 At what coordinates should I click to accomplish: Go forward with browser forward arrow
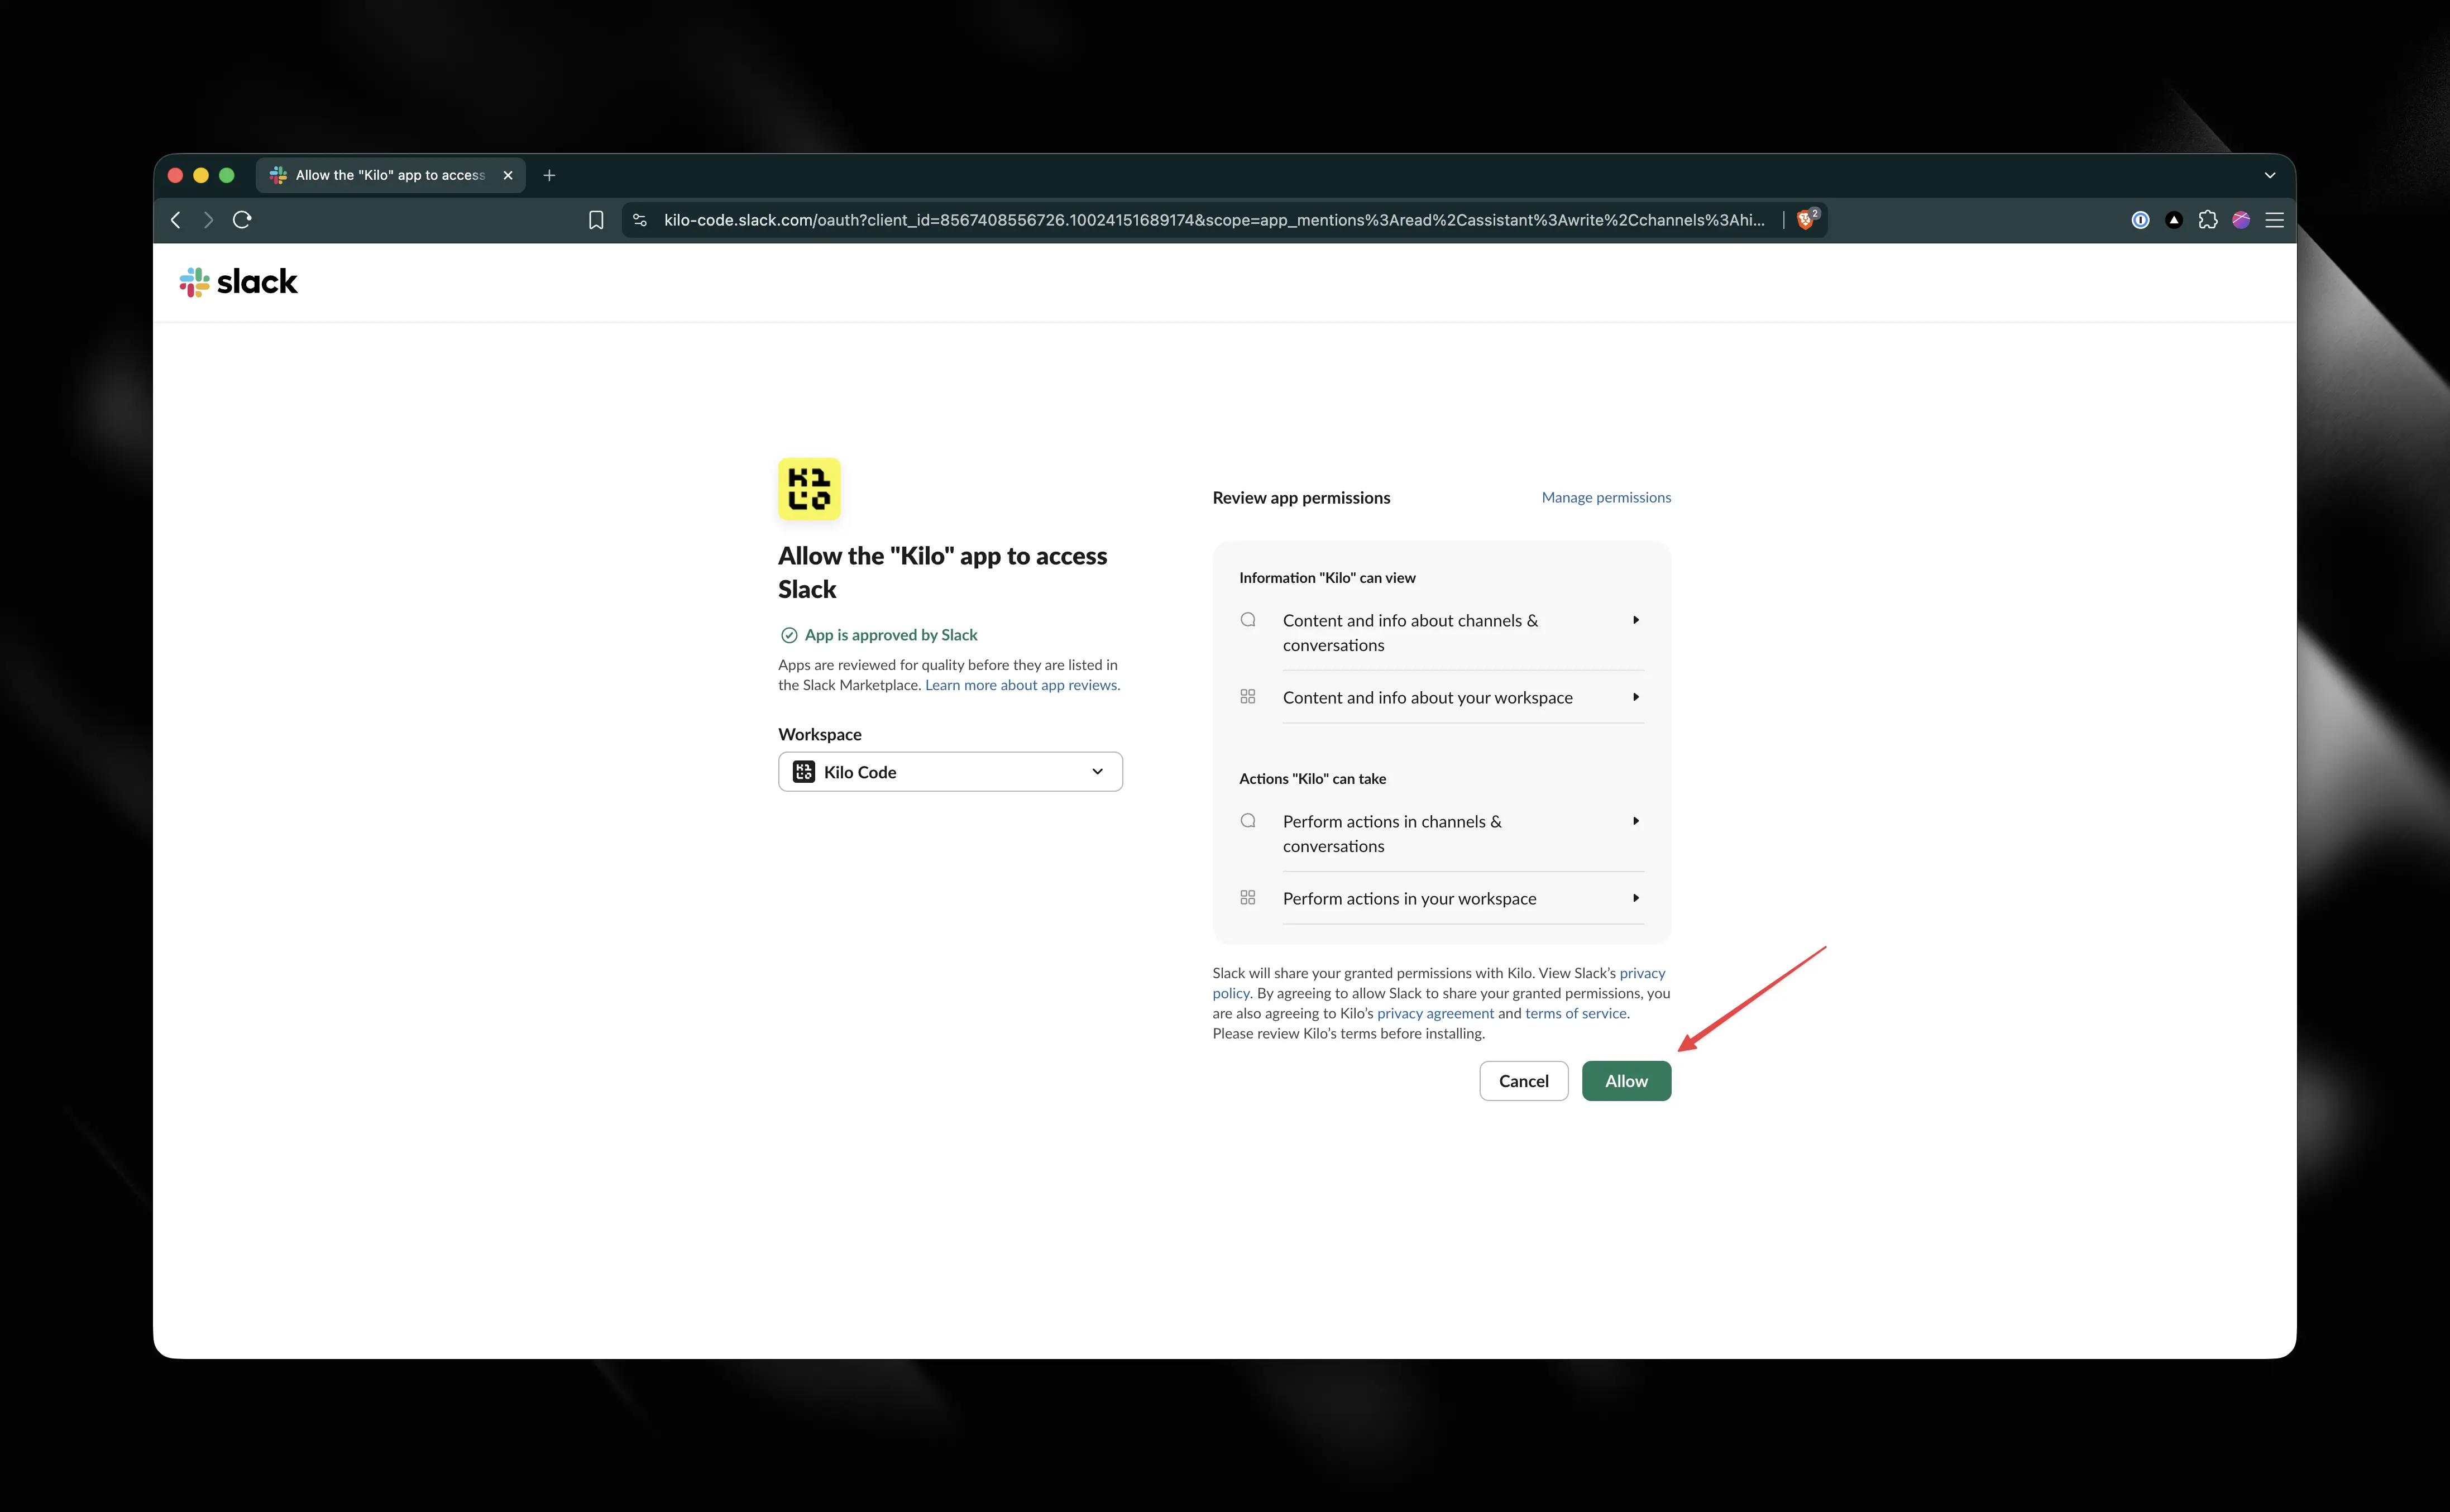tap(208, 220)
